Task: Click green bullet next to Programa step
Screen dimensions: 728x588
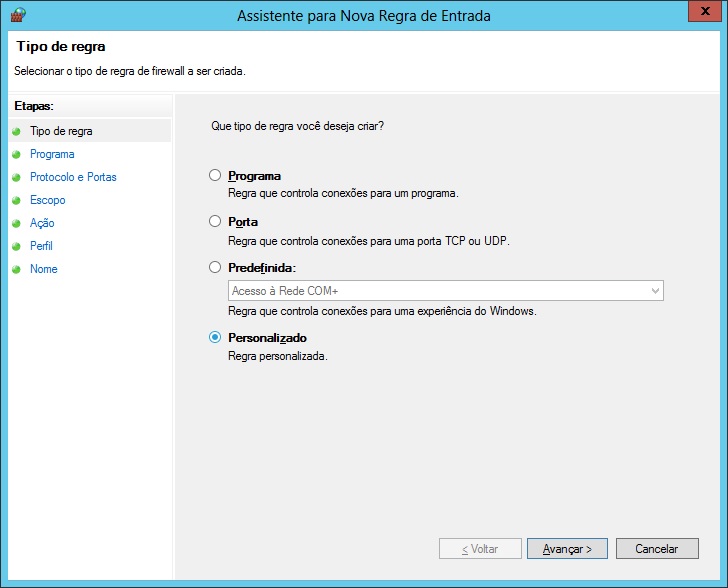Action: (x=16, y=154)
